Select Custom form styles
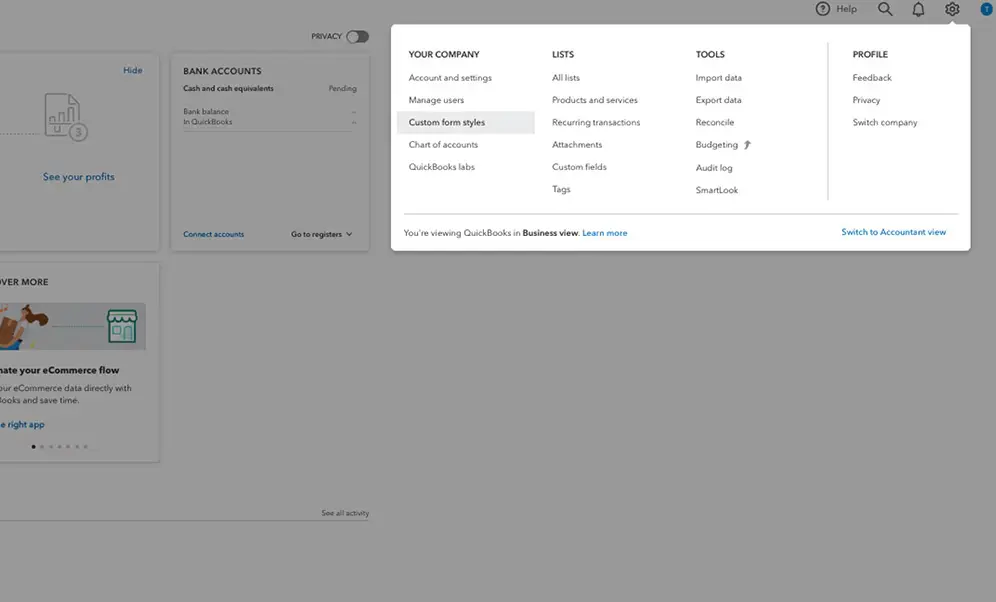 tap(466, 123)
